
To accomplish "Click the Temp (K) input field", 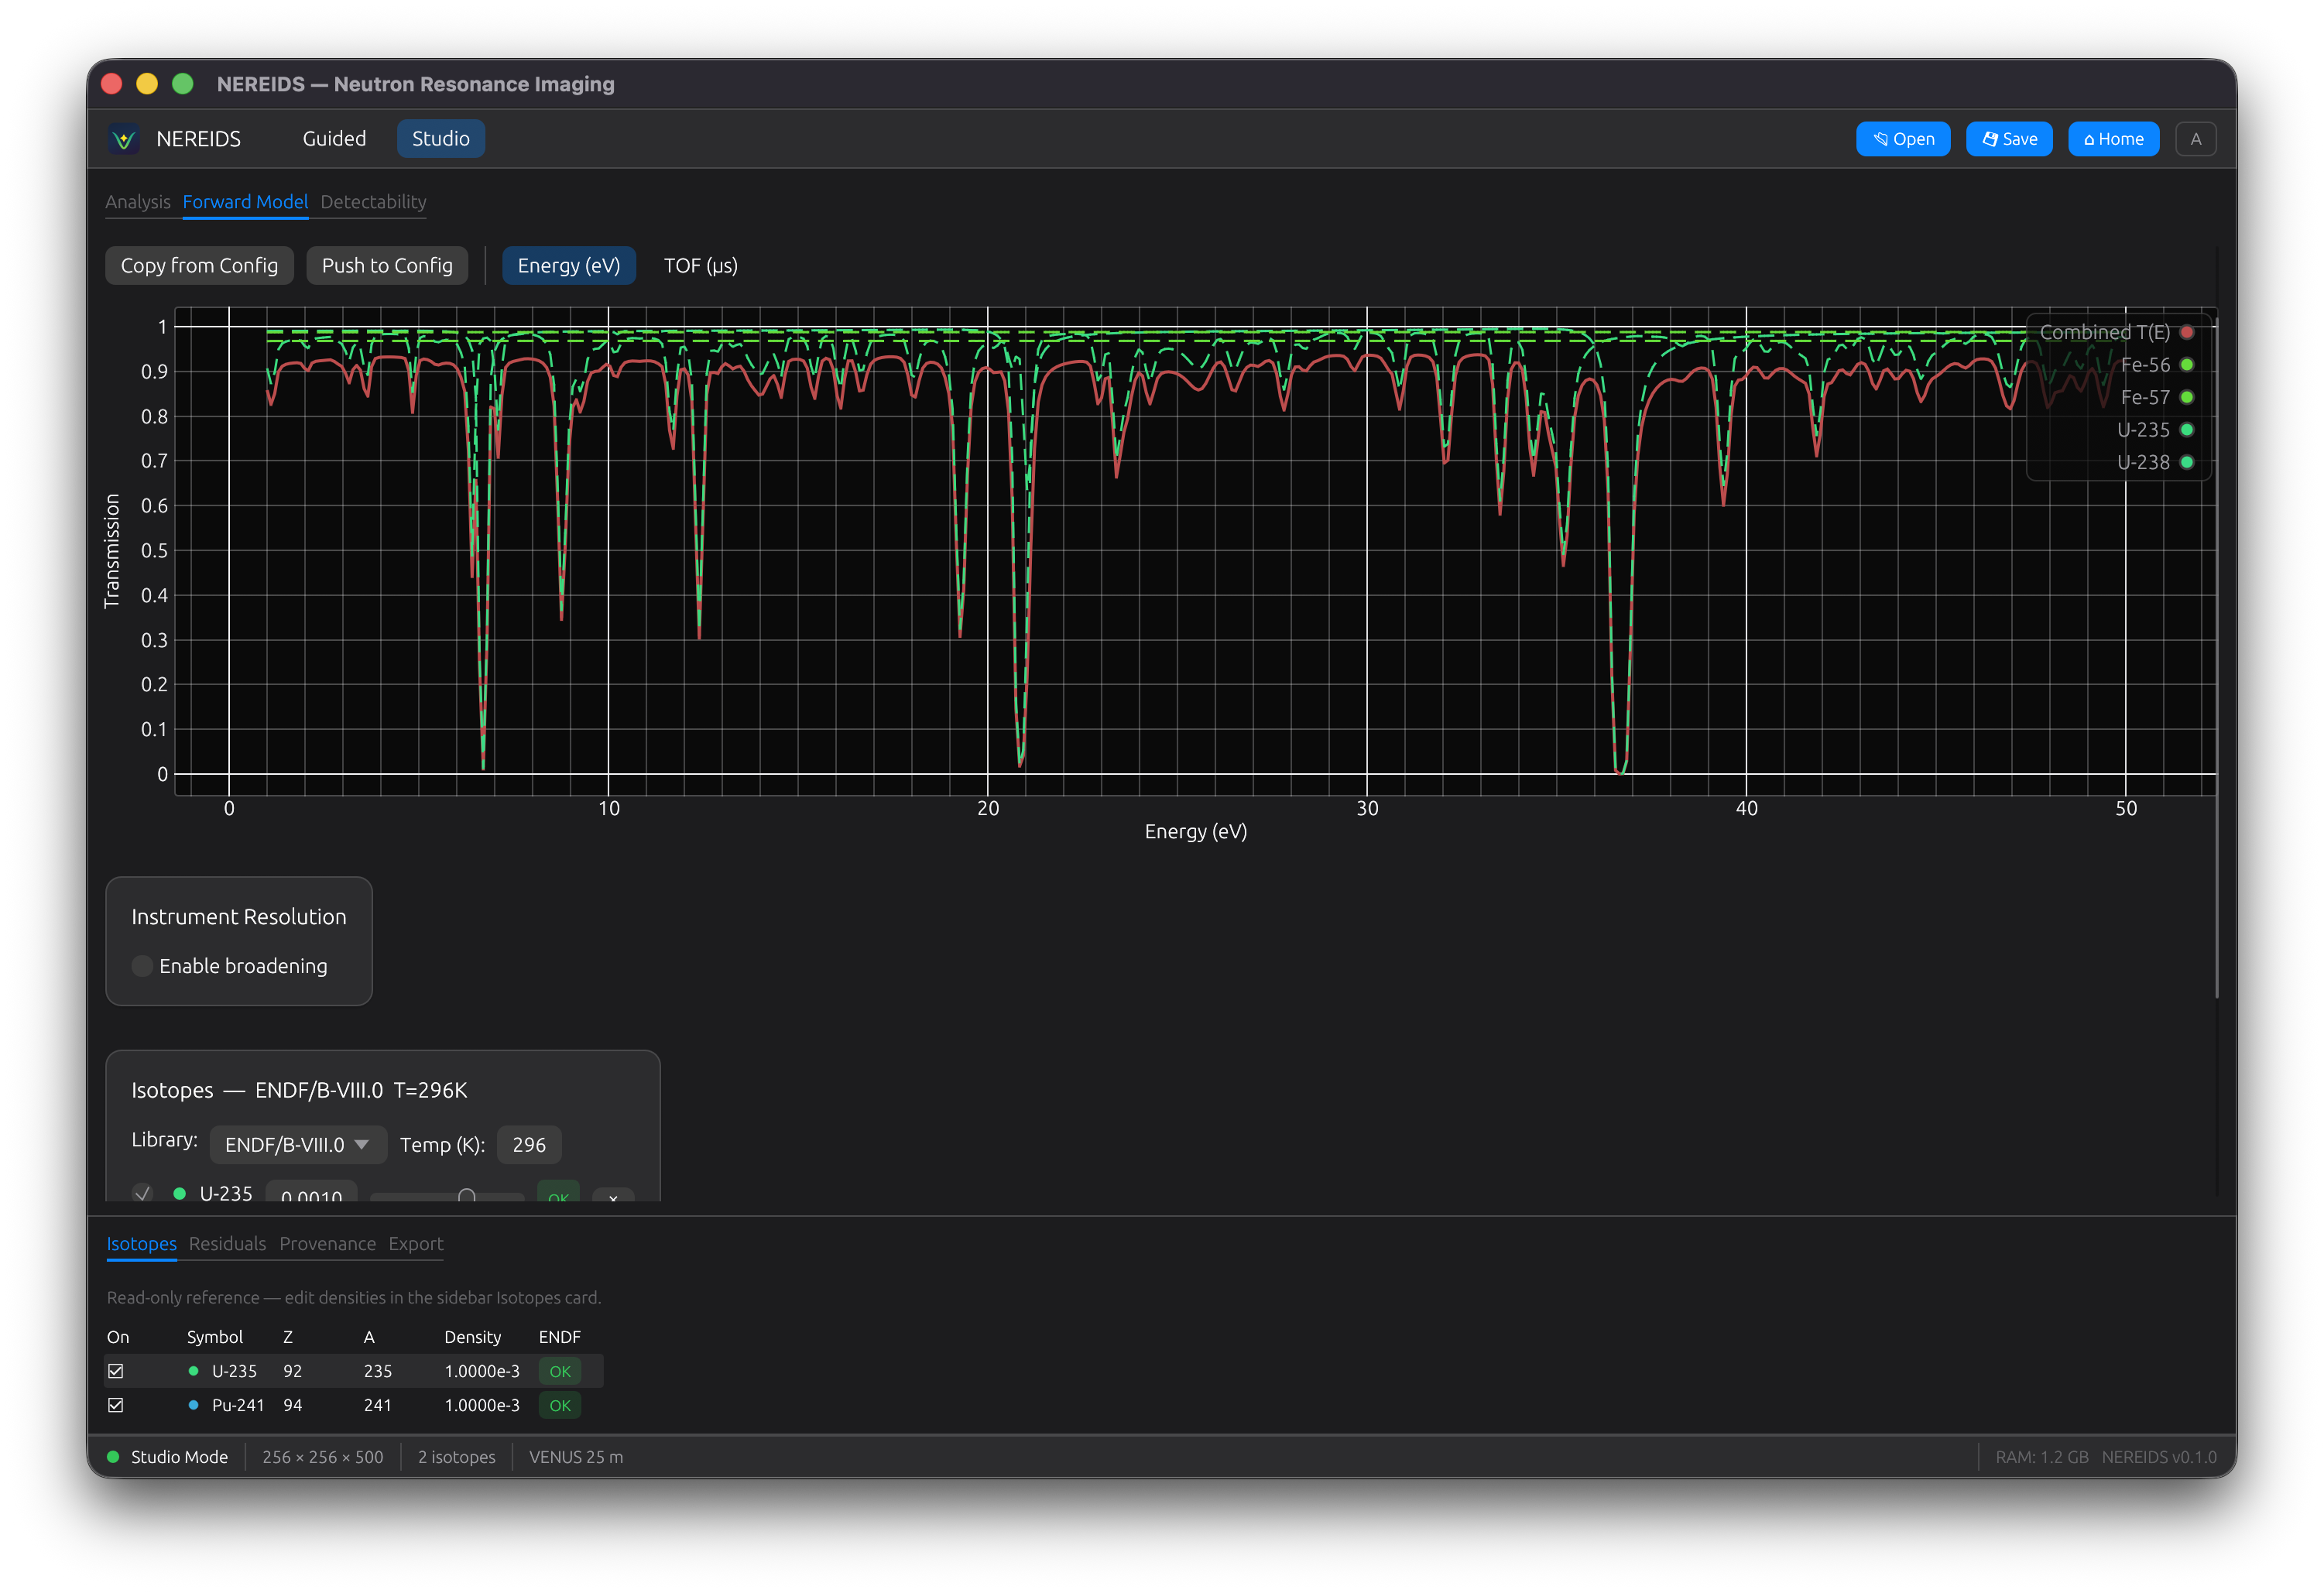I will pyautogui.click(x=528, y=1145).
